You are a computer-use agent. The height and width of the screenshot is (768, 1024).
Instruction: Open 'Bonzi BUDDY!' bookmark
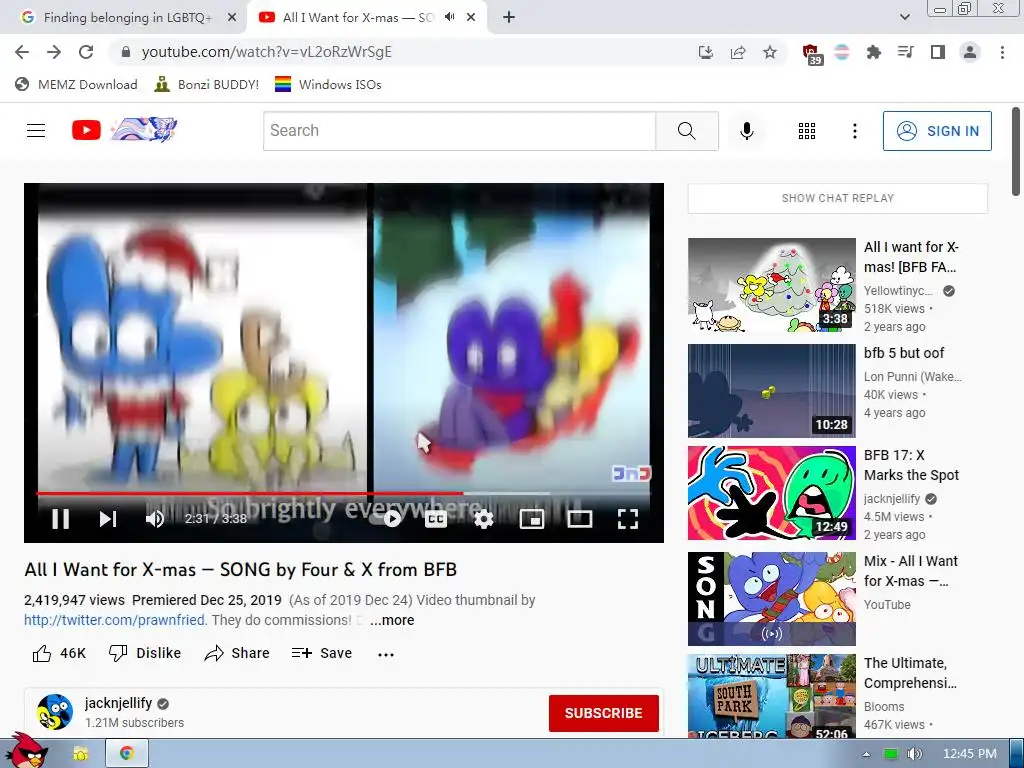[206, 84]
